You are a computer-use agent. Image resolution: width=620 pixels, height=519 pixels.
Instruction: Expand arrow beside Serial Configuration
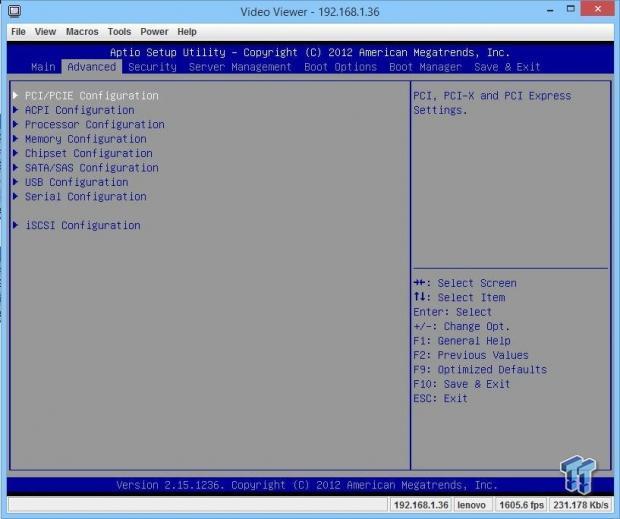click(15, 196)
